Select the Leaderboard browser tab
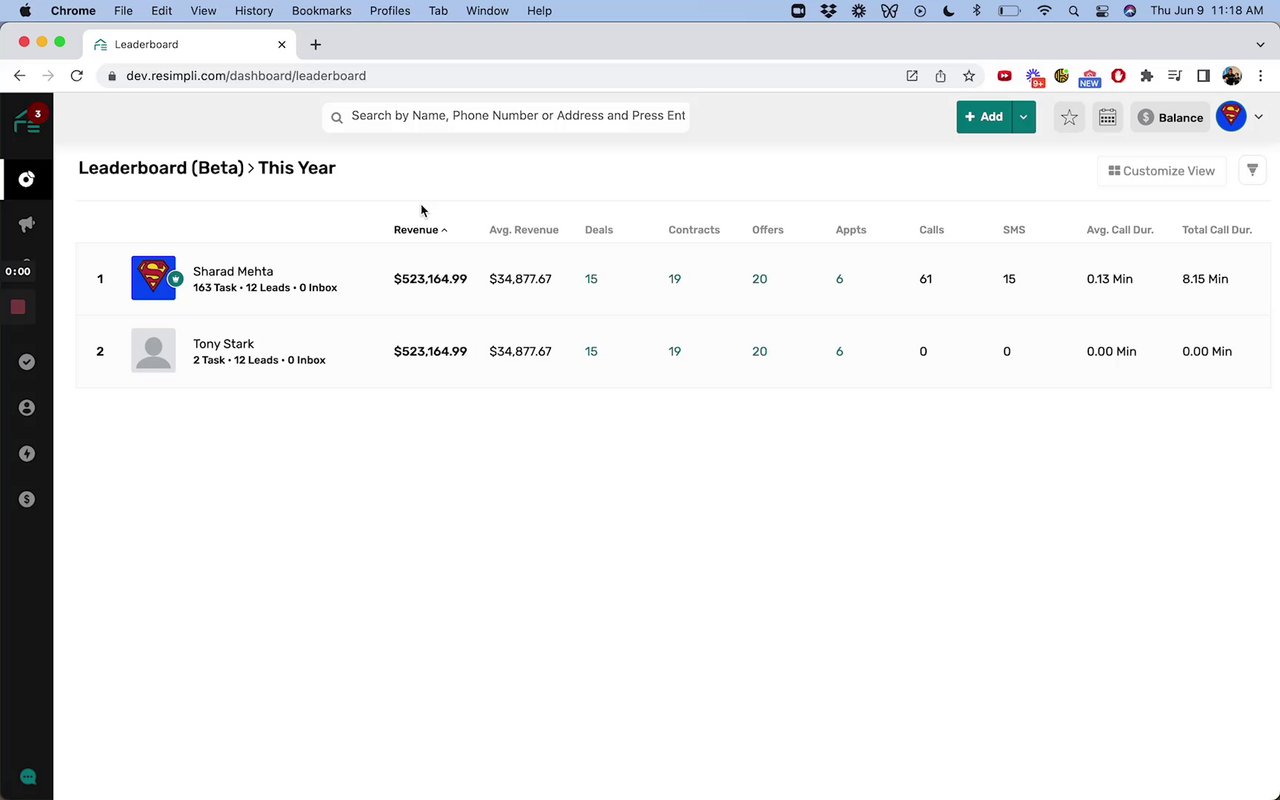 point(188,44)
